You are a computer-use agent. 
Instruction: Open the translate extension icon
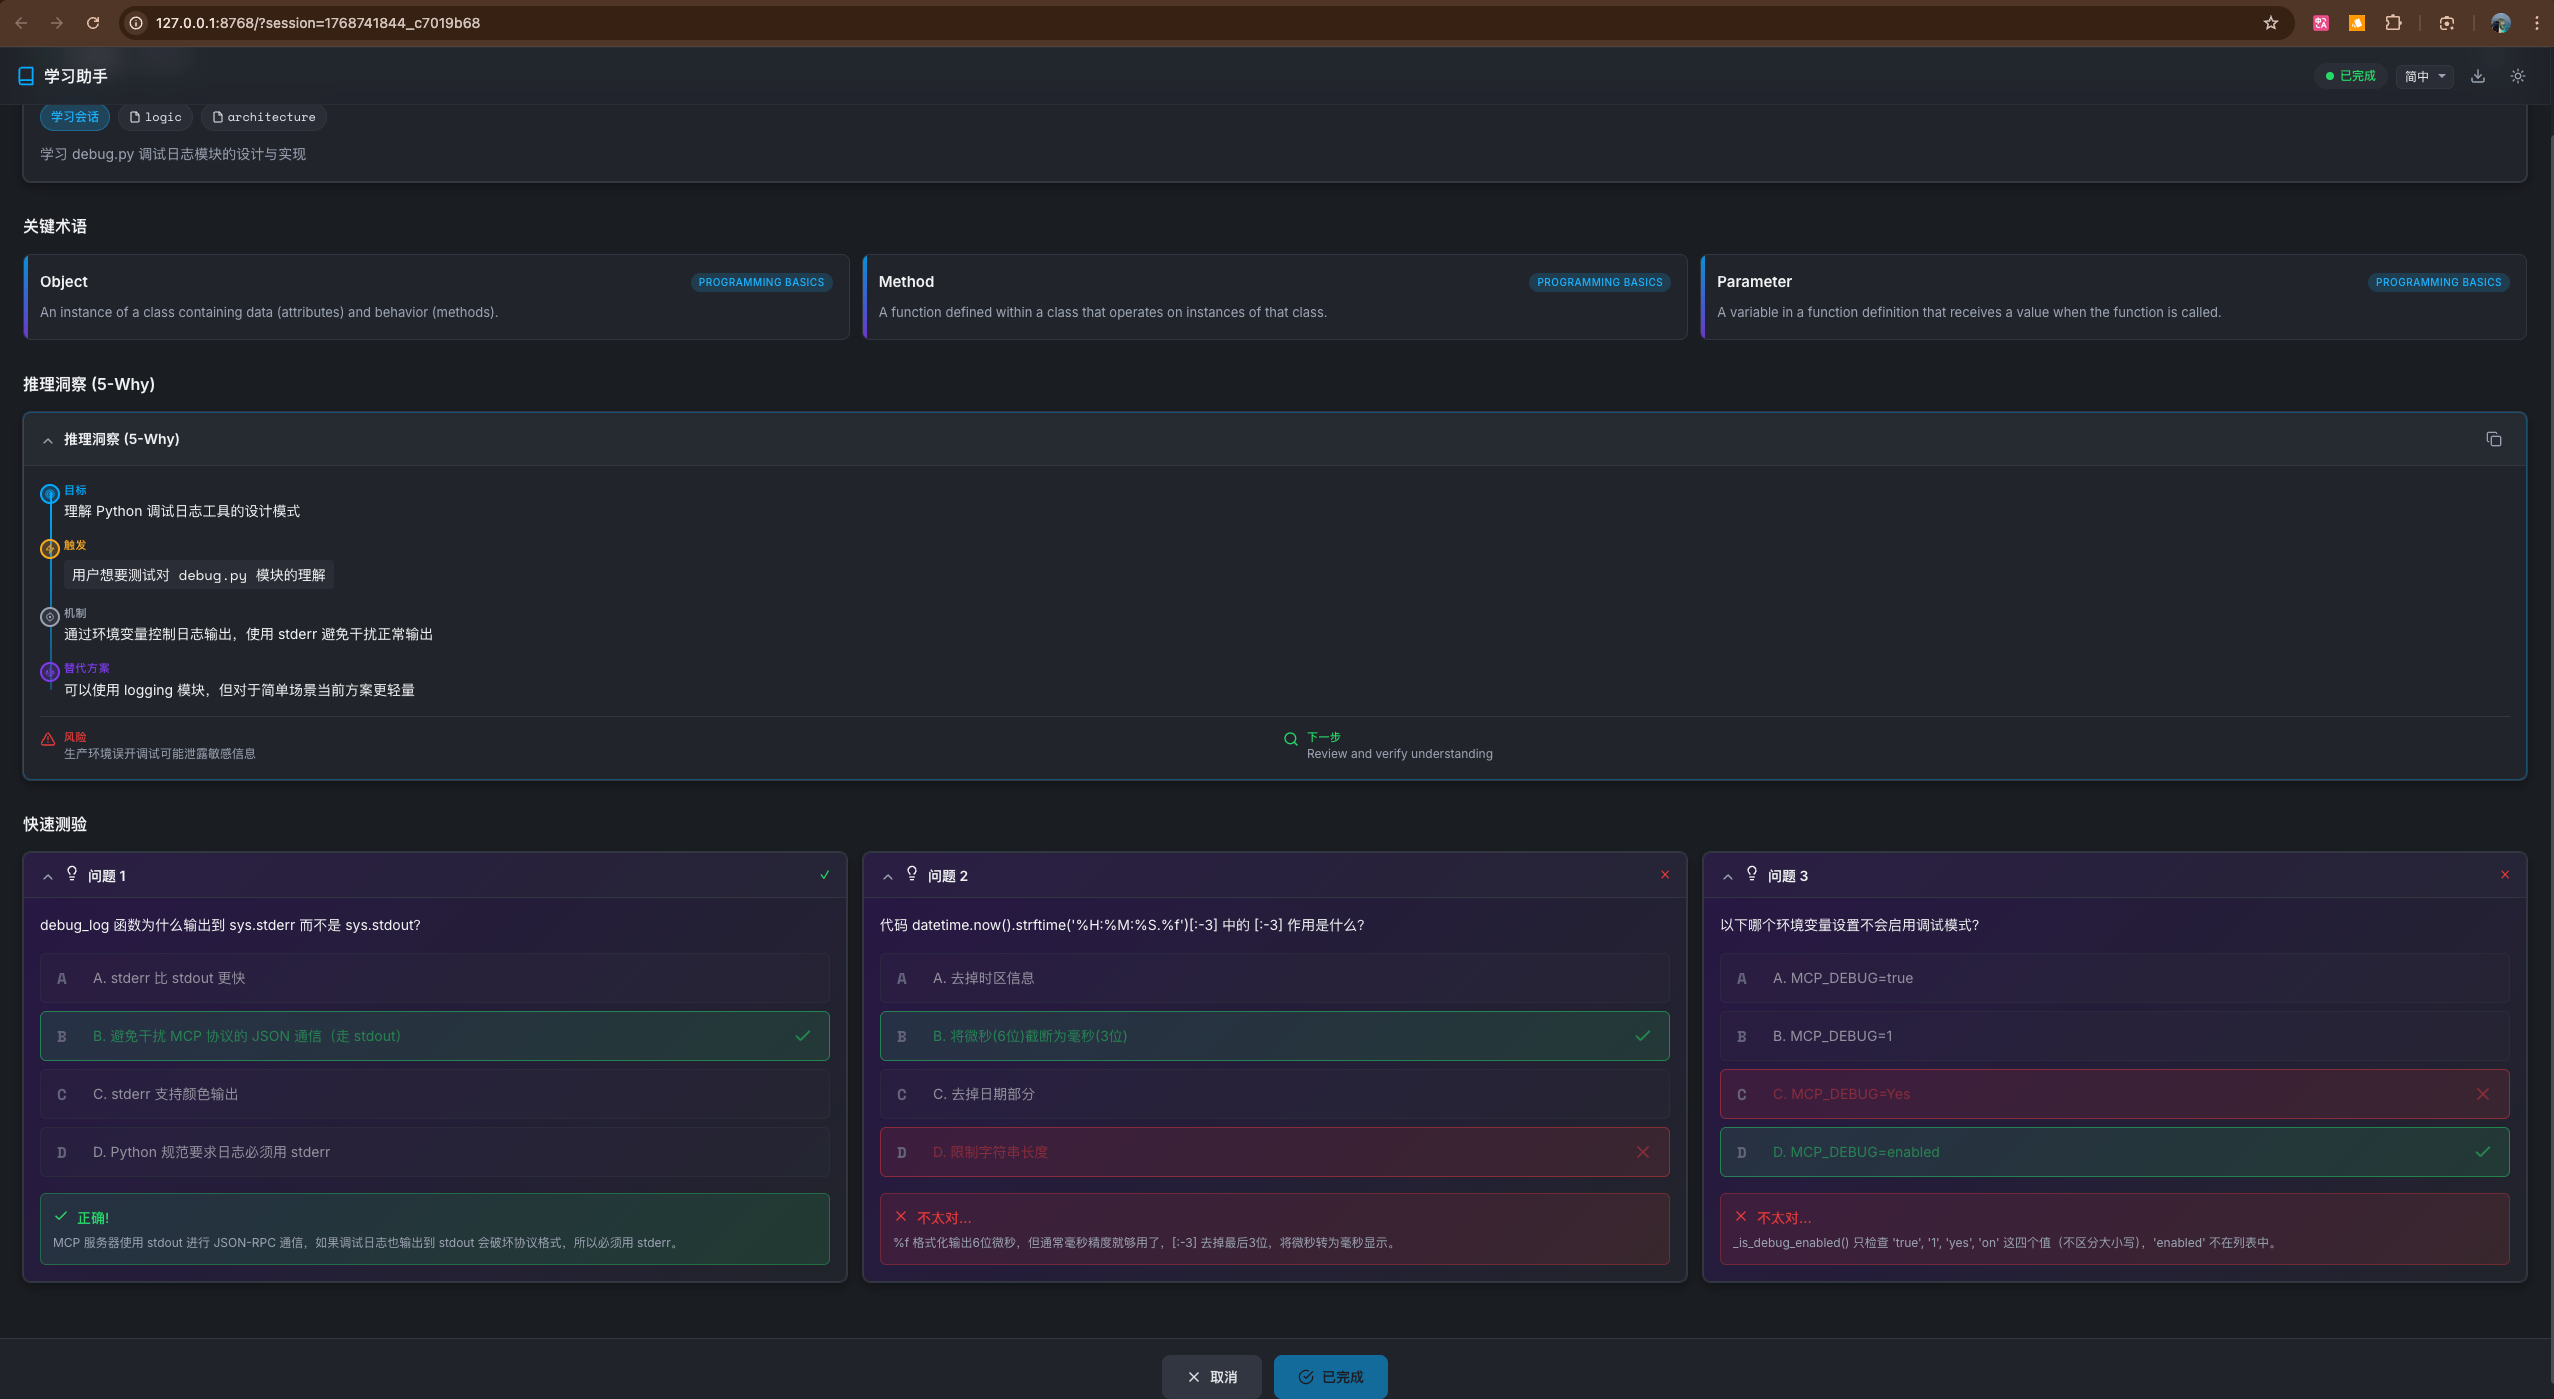tap(2321, 22)
